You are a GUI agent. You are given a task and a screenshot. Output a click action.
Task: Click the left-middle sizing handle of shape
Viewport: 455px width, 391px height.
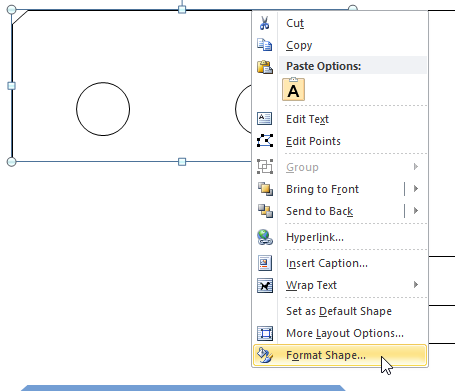pos(11,86)
